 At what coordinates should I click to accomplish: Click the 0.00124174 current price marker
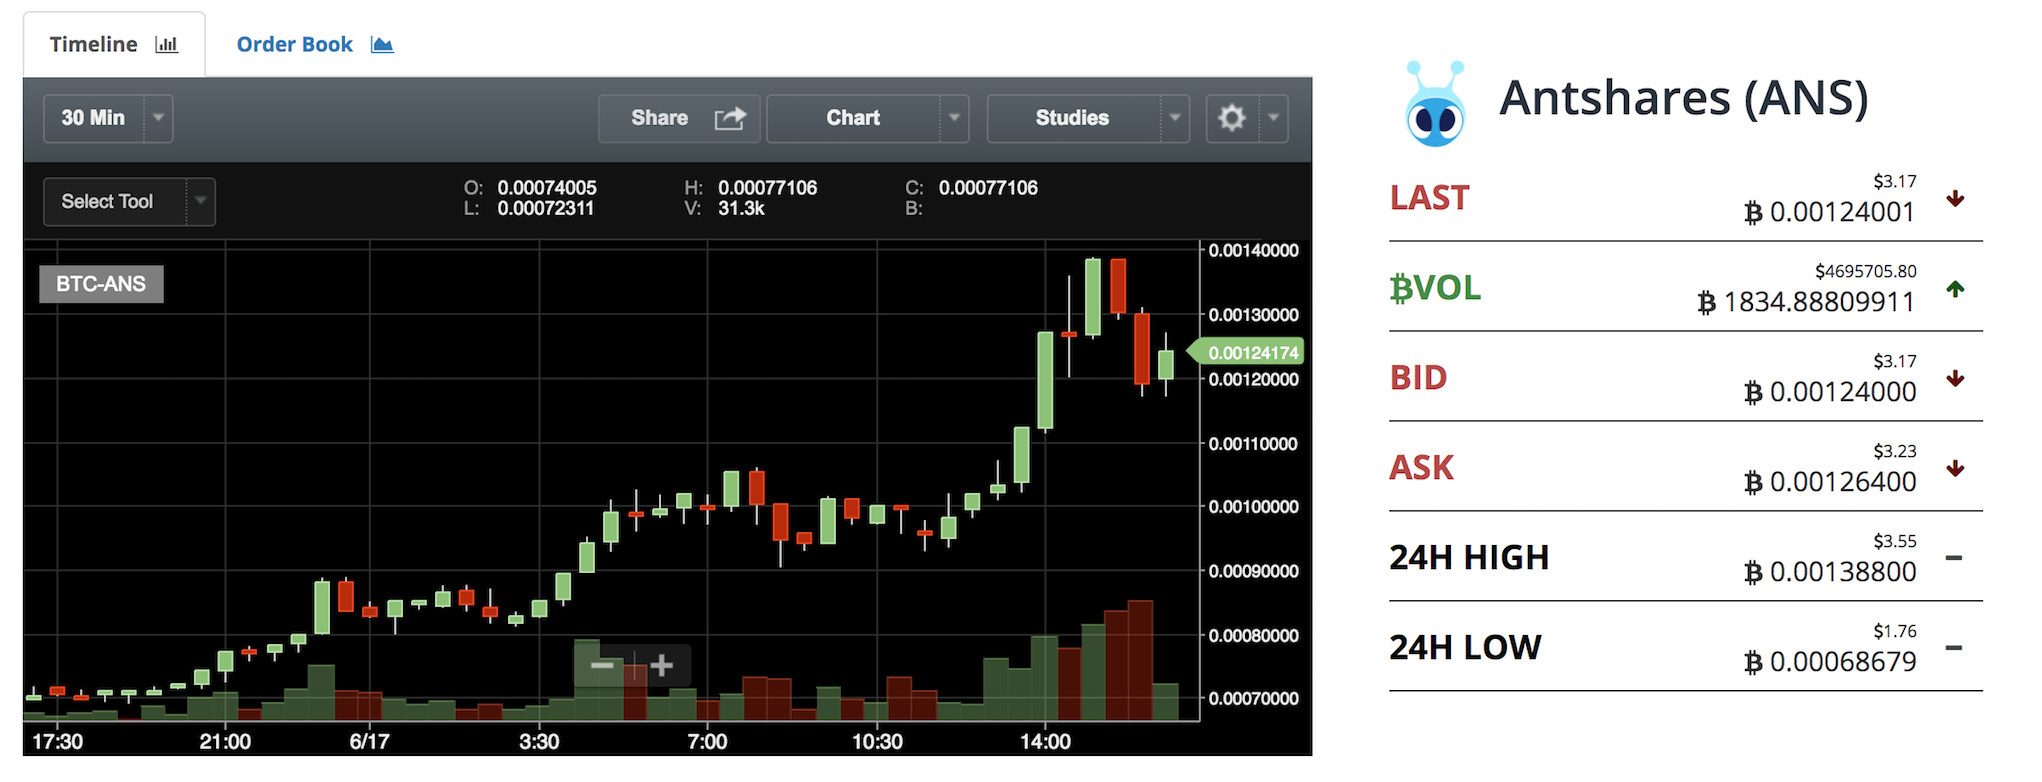point(1245,352)
